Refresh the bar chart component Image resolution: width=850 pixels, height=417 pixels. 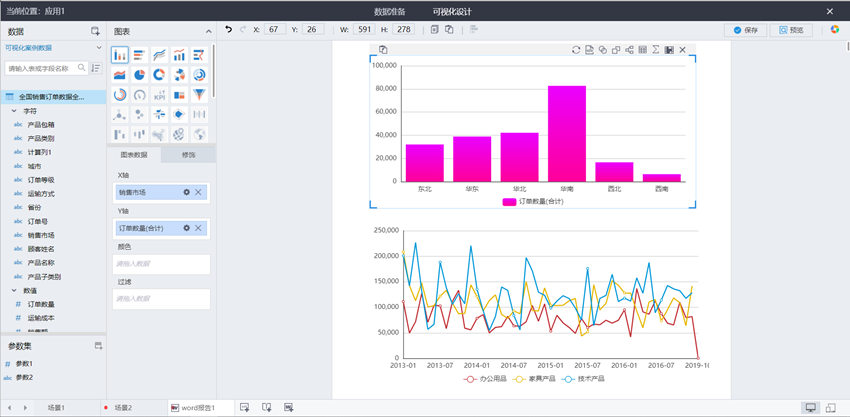pyautogui.click(x=576, y=50)
